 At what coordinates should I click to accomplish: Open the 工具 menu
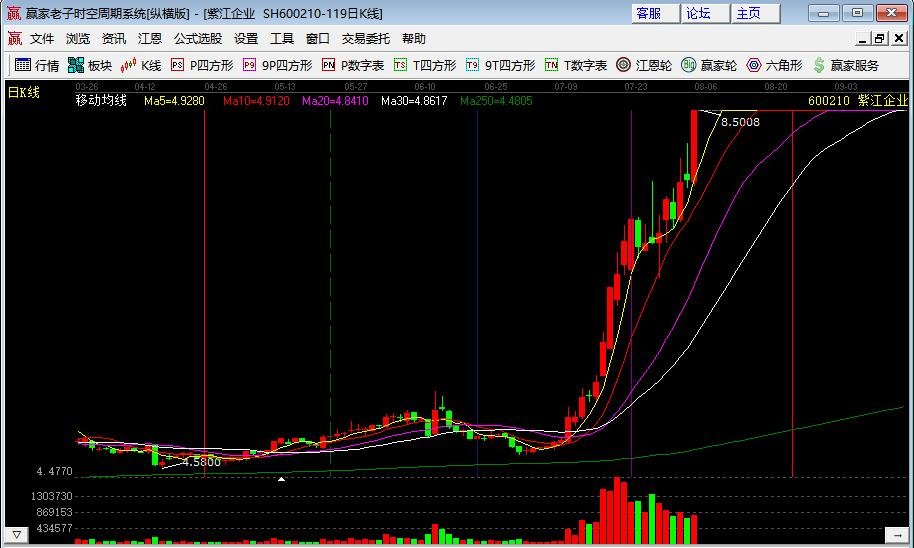tap(282, 38)
